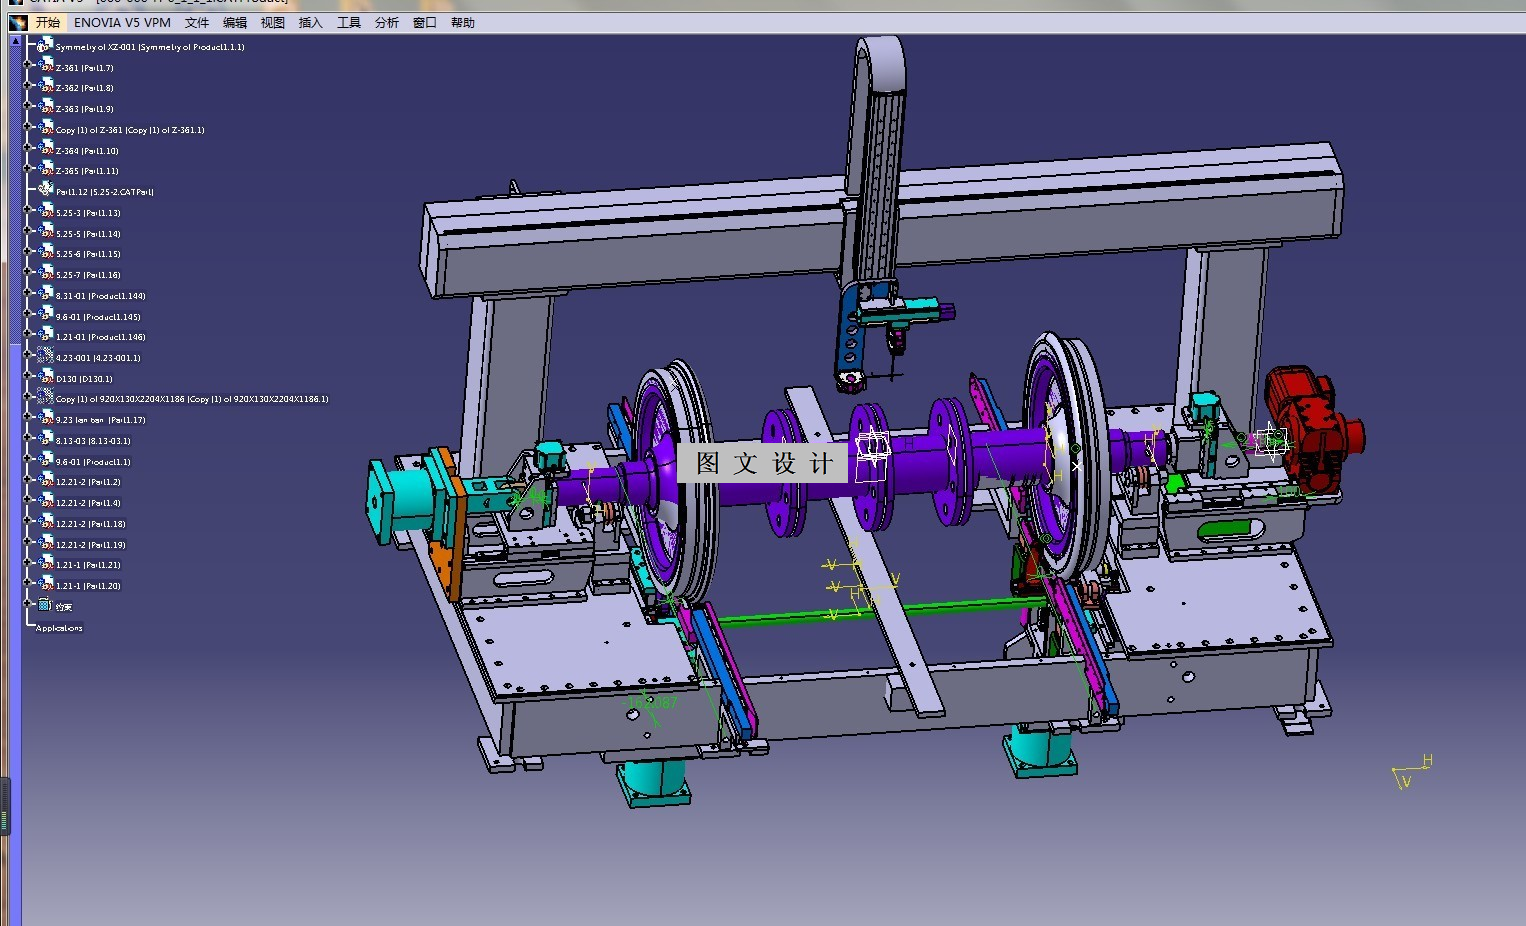Open the 视图 (View) menu
This screenshot has height=926, width=1526.
(x=273, y=22)
